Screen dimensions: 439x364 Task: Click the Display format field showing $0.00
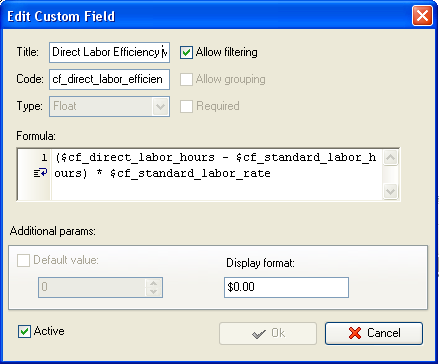tap(286, 287)
